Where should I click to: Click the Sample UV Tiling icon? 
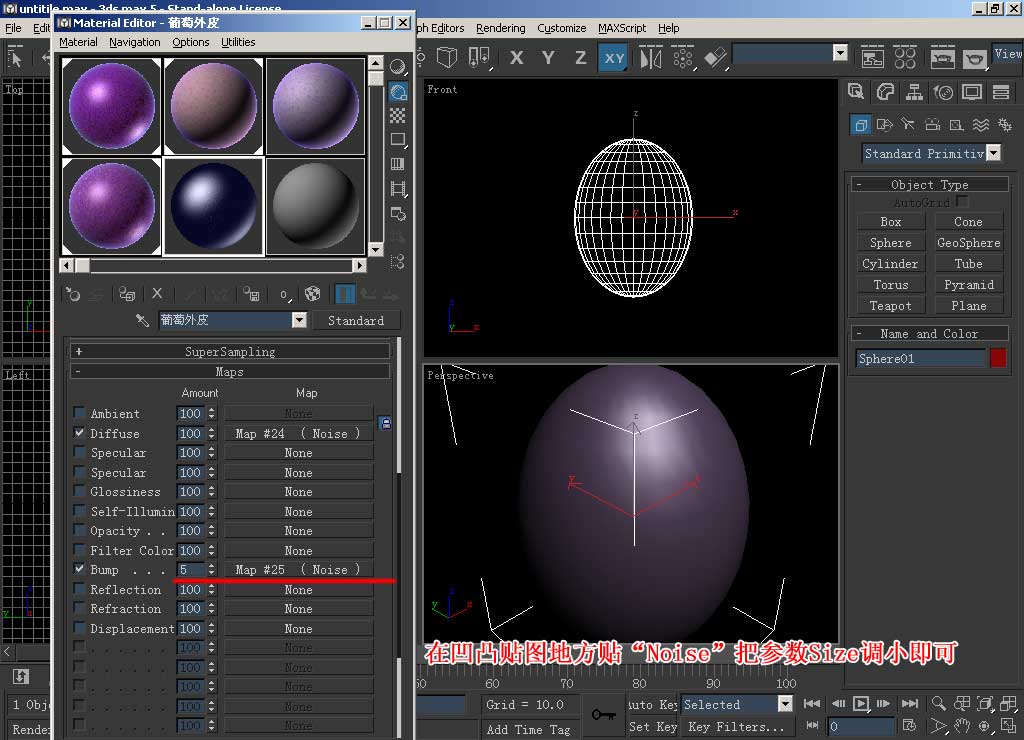point(398,140)
